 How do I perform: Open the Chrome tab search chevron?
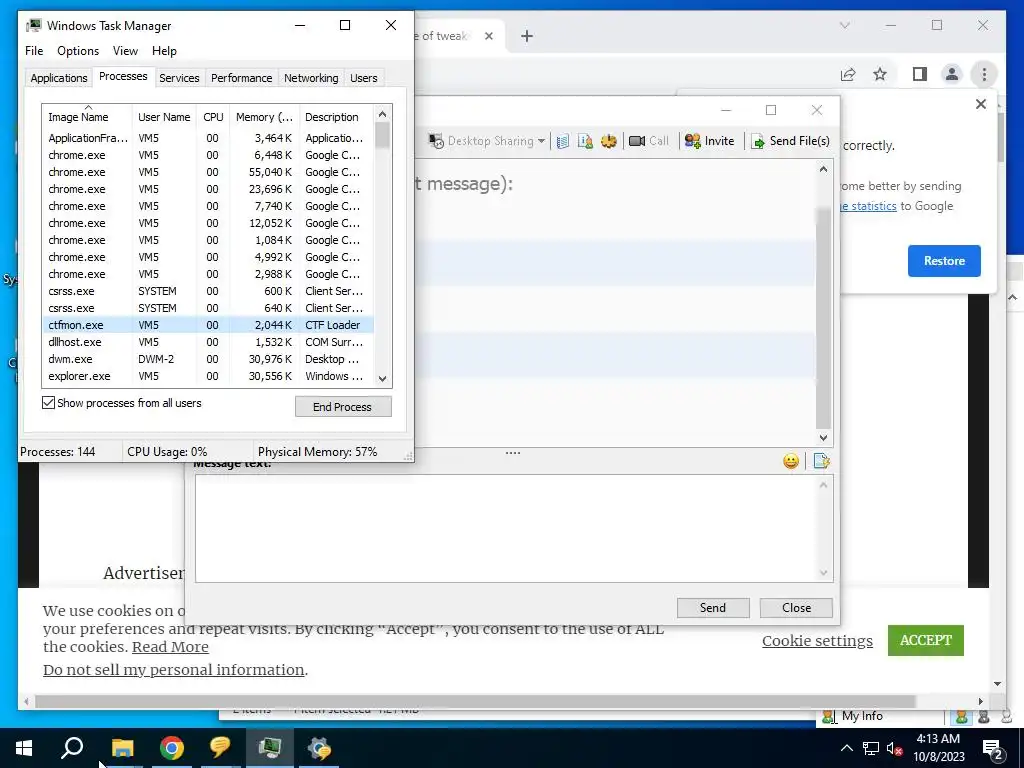coord(844,25)
